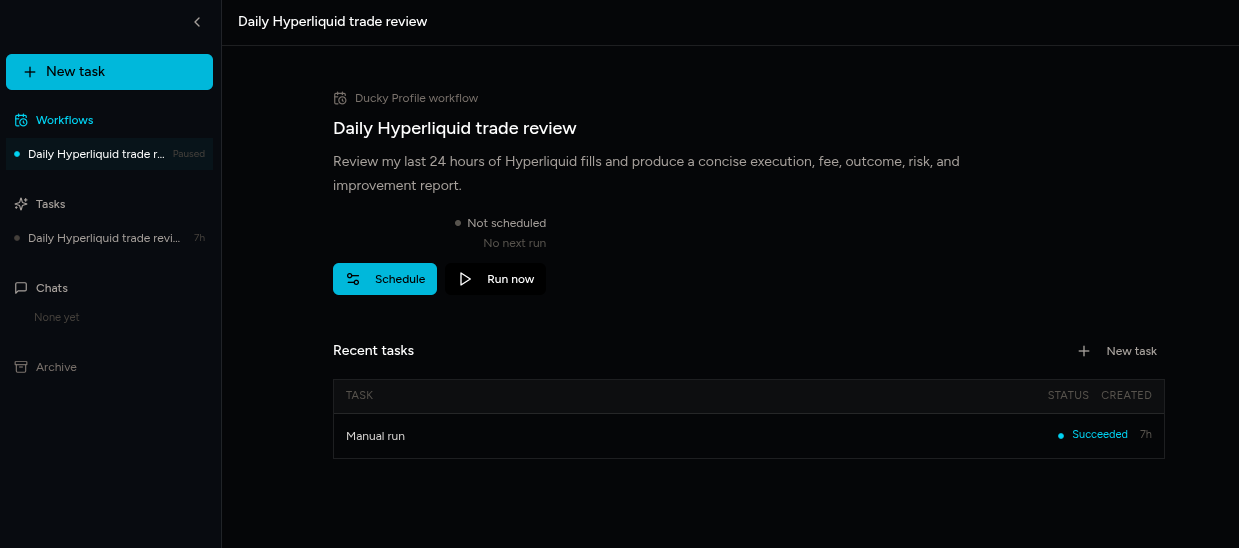Click the sliders icon on Schedule button

pyautogui.click(x=353, y=279)
